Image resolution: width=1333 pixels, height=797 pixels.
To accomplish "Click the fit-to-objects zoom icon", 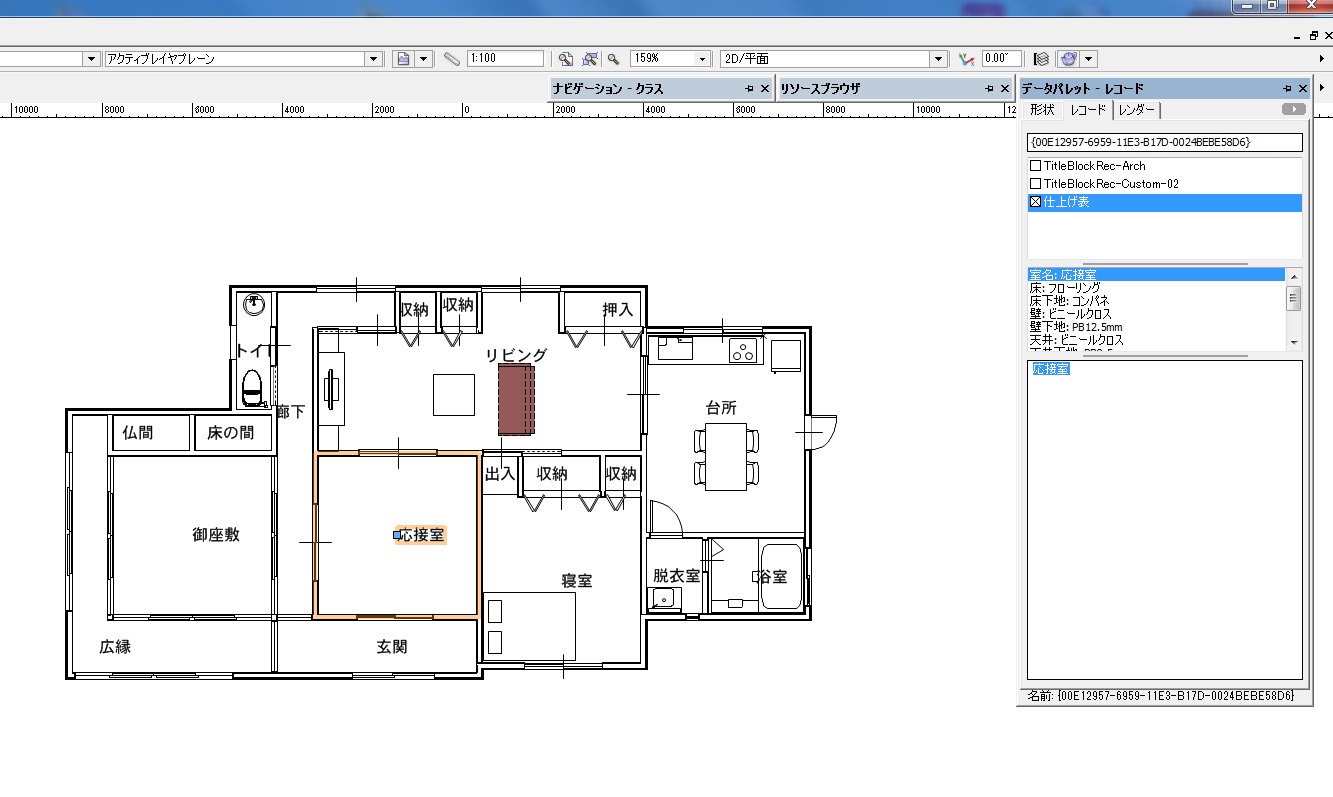I will point(590,59).
